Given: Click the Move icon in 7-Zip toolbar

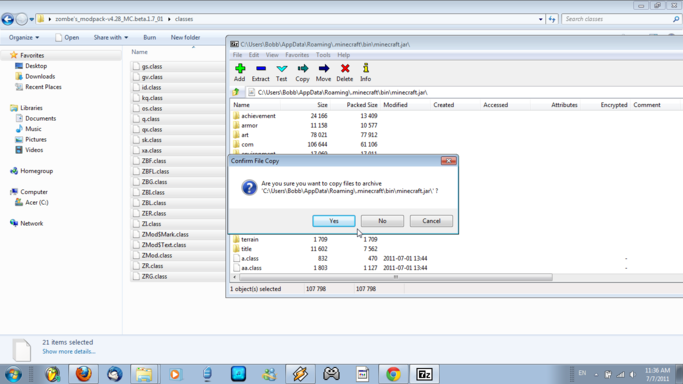Looking at the screenshot, I should (x=323, y=72).
